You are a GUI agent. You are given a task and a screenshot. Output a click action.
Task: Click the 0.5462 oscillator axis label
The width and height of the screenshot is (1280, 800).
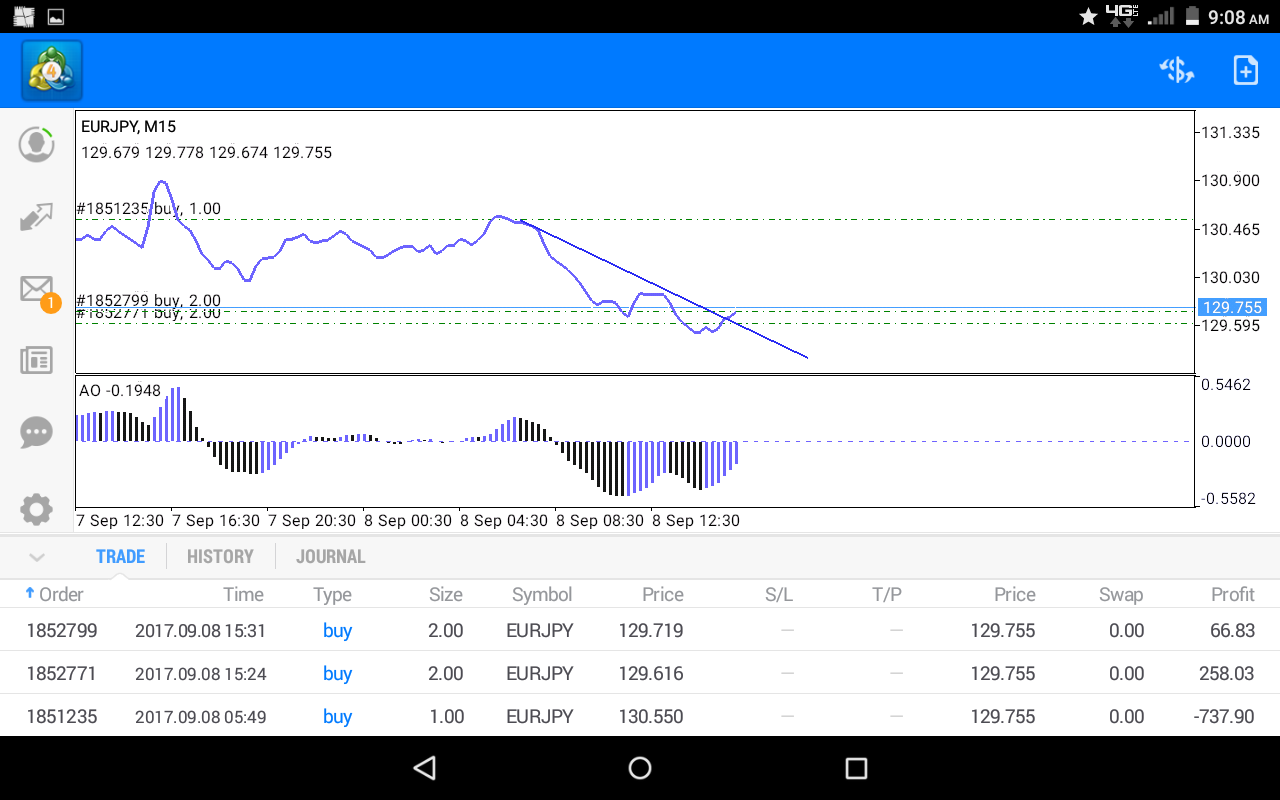pos(1226,385)
